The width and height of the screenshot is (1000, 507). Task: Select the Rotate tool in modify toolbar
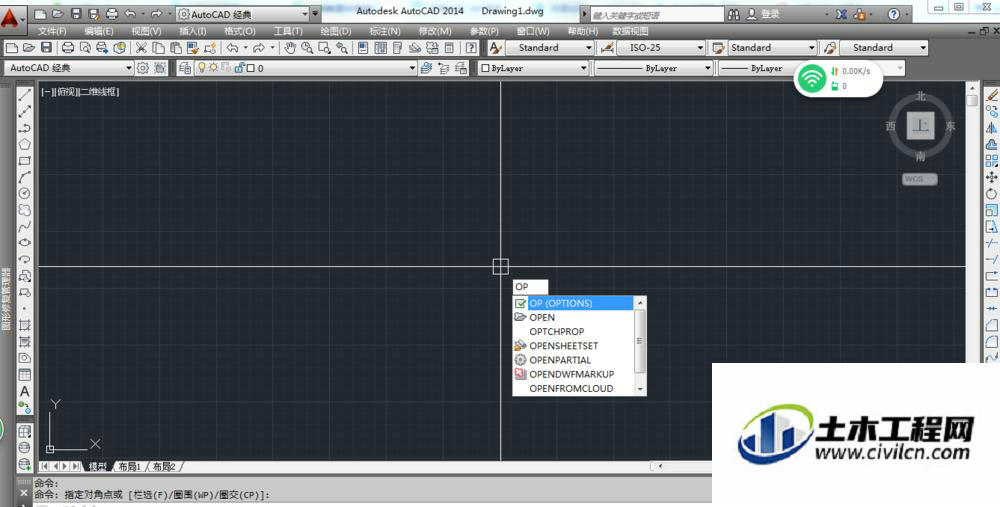point(991,193)
